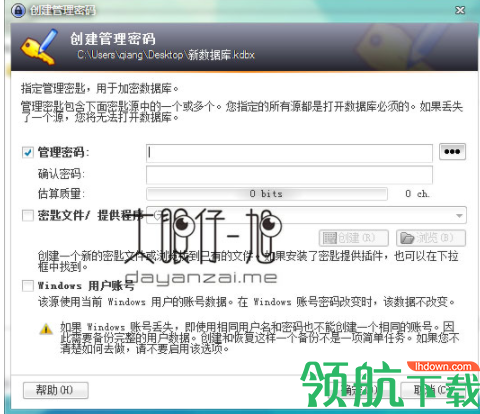This screenshot has height=414, width=480.
Task: Toggle the 管理密码 checkbox
Action: (x=28, y=153)
